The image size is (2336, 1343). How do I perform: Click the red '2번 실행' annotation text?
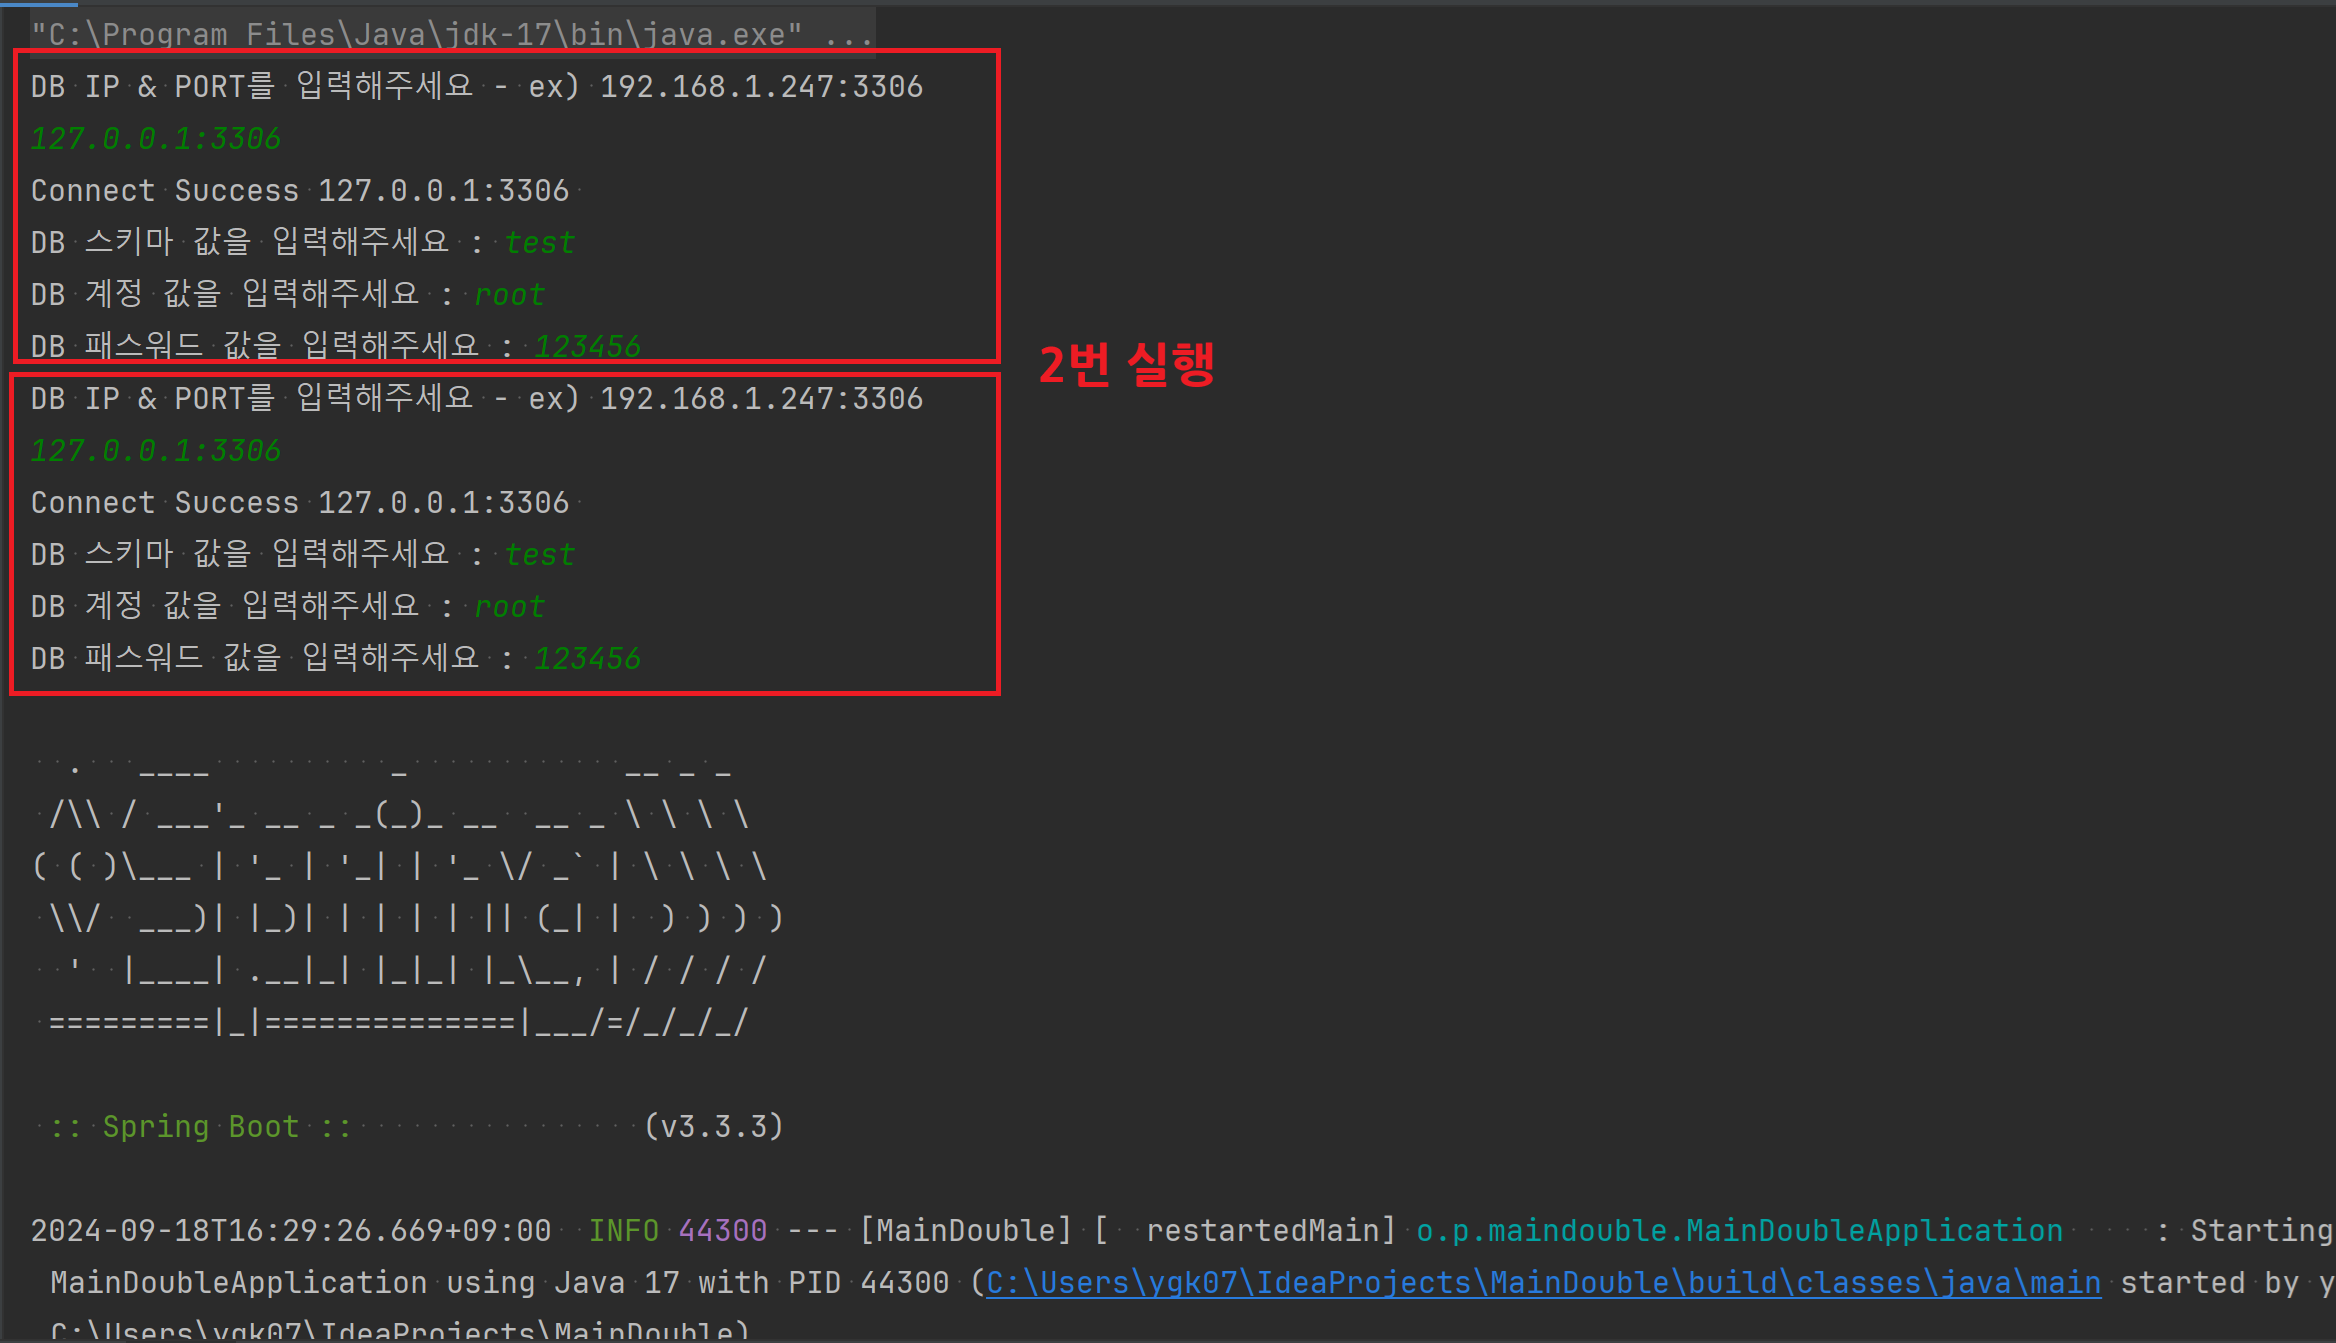coord(1126,364)
